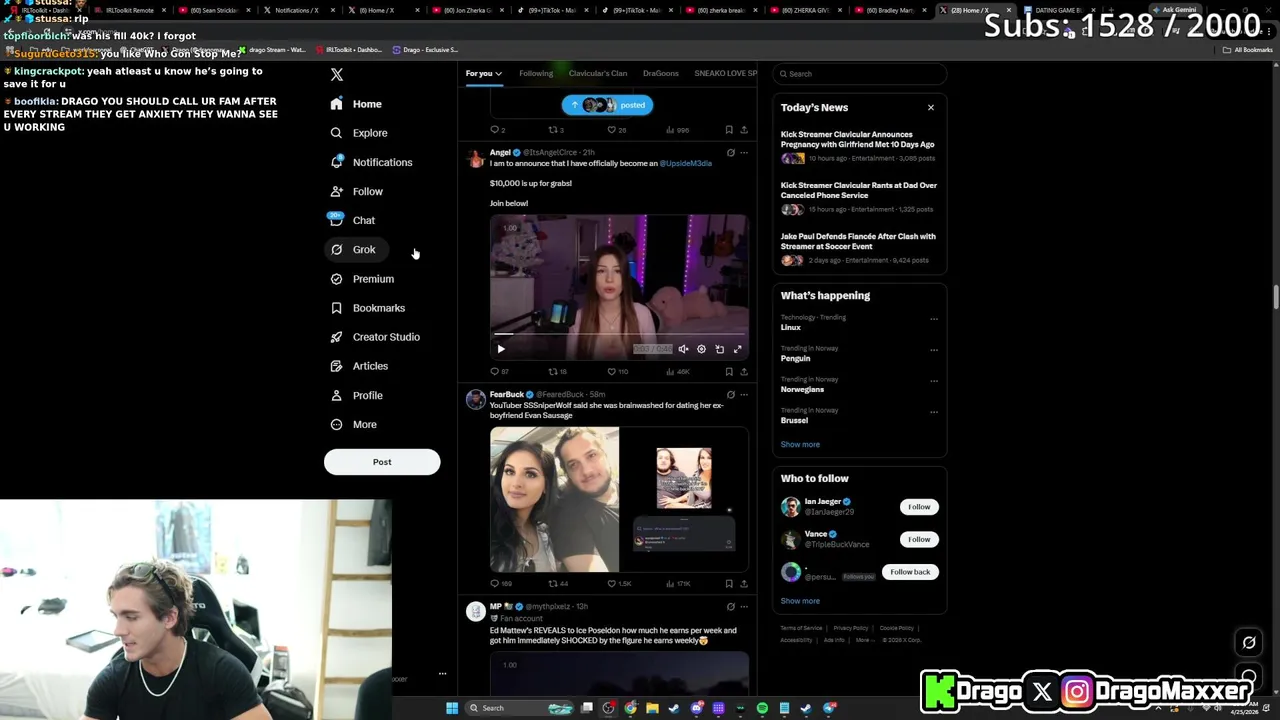Follow Ian Jaeger
This screenshot has height=720, width=1280.
coord(919,507)
